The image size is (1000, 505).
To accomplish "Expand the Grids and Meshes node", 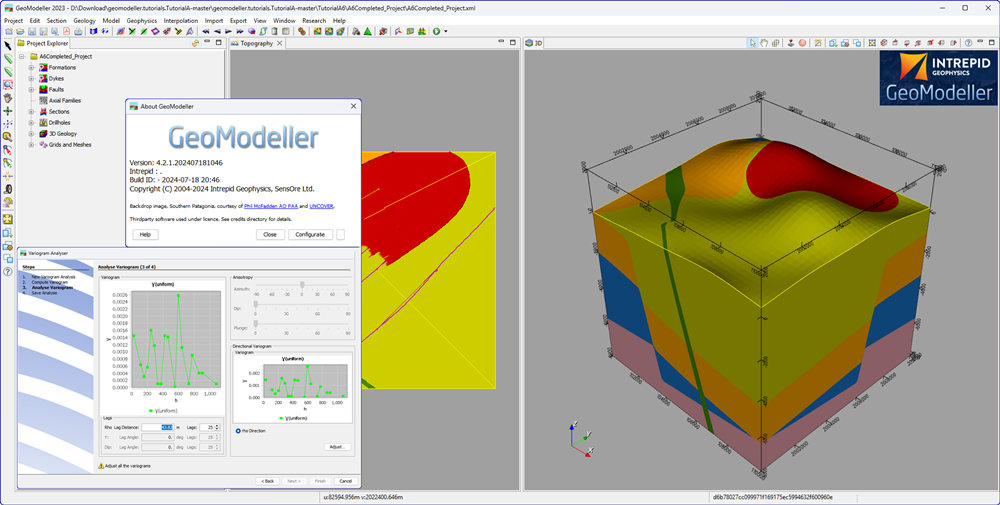I will tap(31, 145).
